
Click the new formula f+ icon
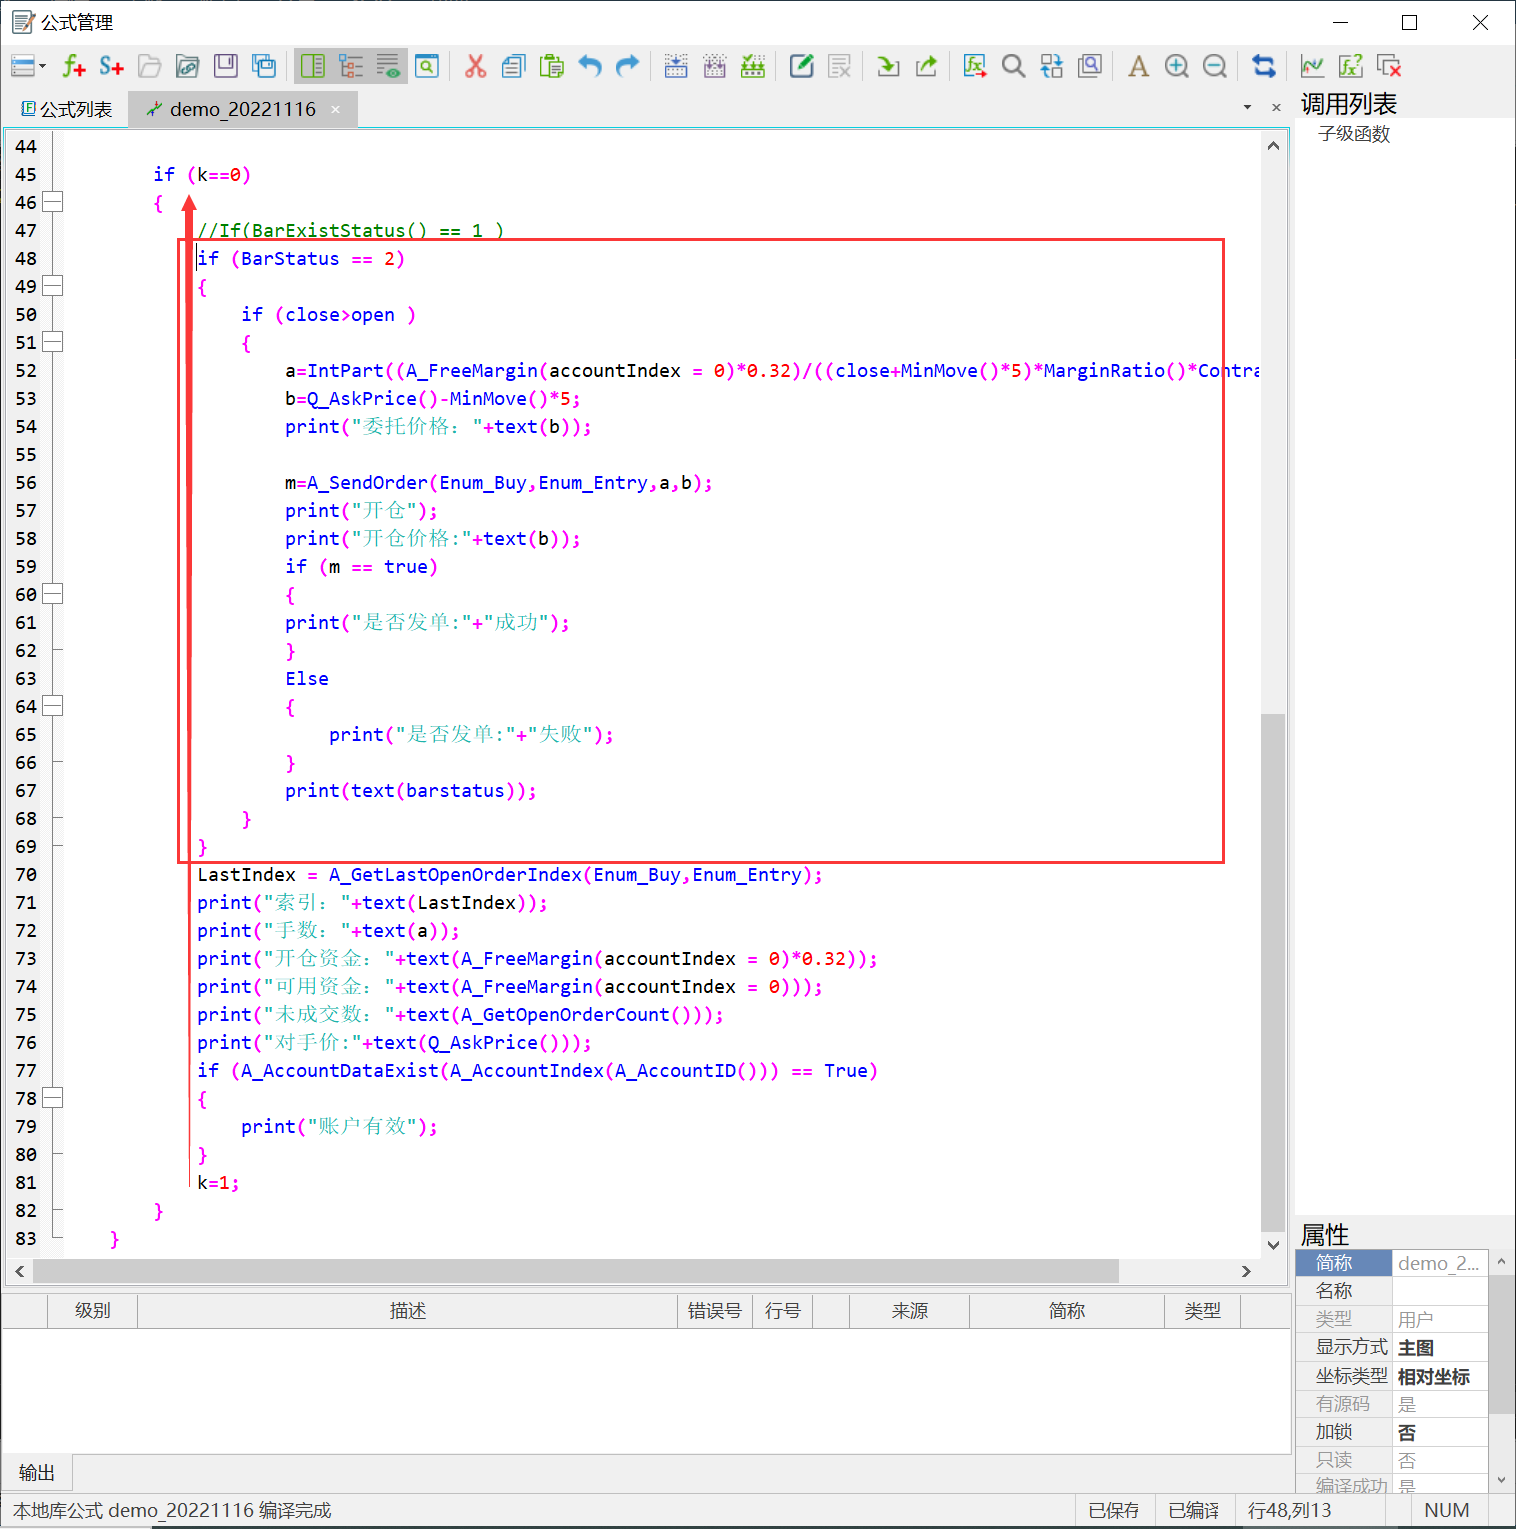point(73,66)
